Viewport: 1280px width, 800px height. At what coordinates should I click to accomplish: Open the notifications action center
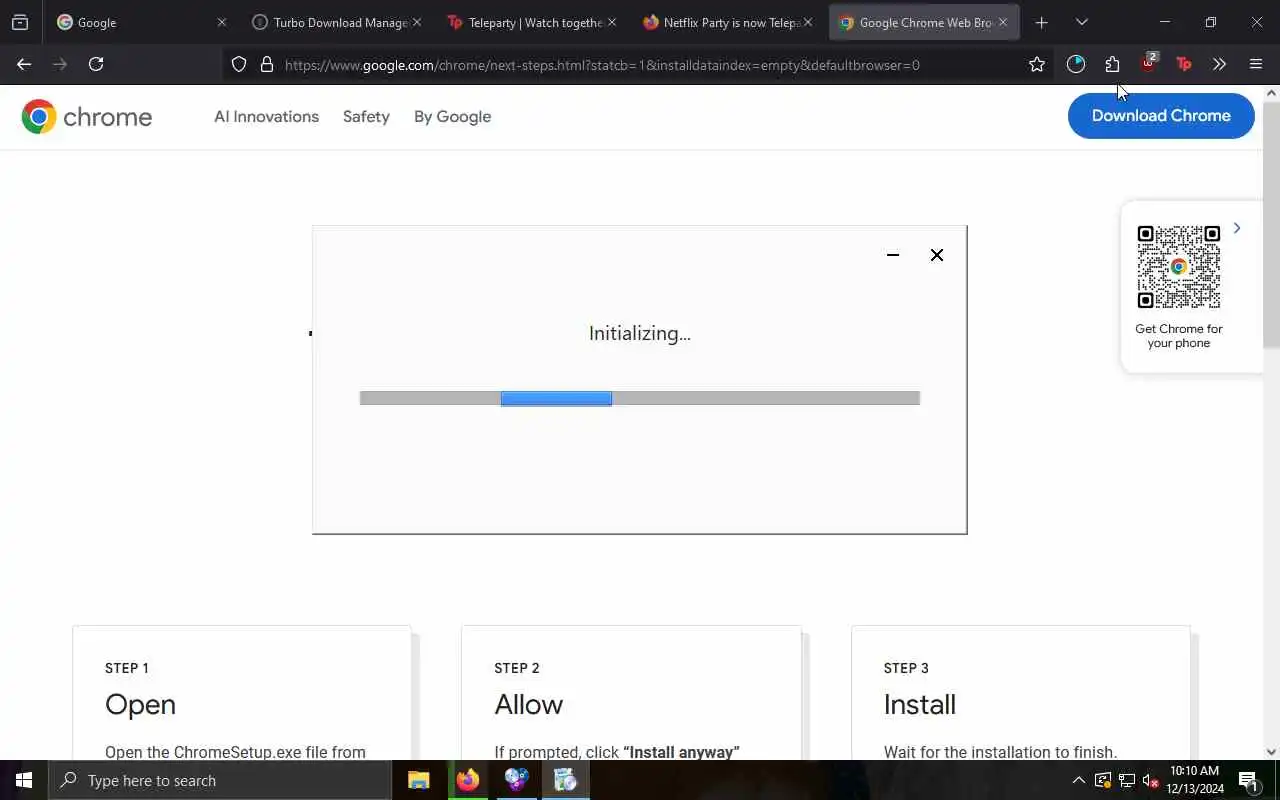pos(1248,780)
